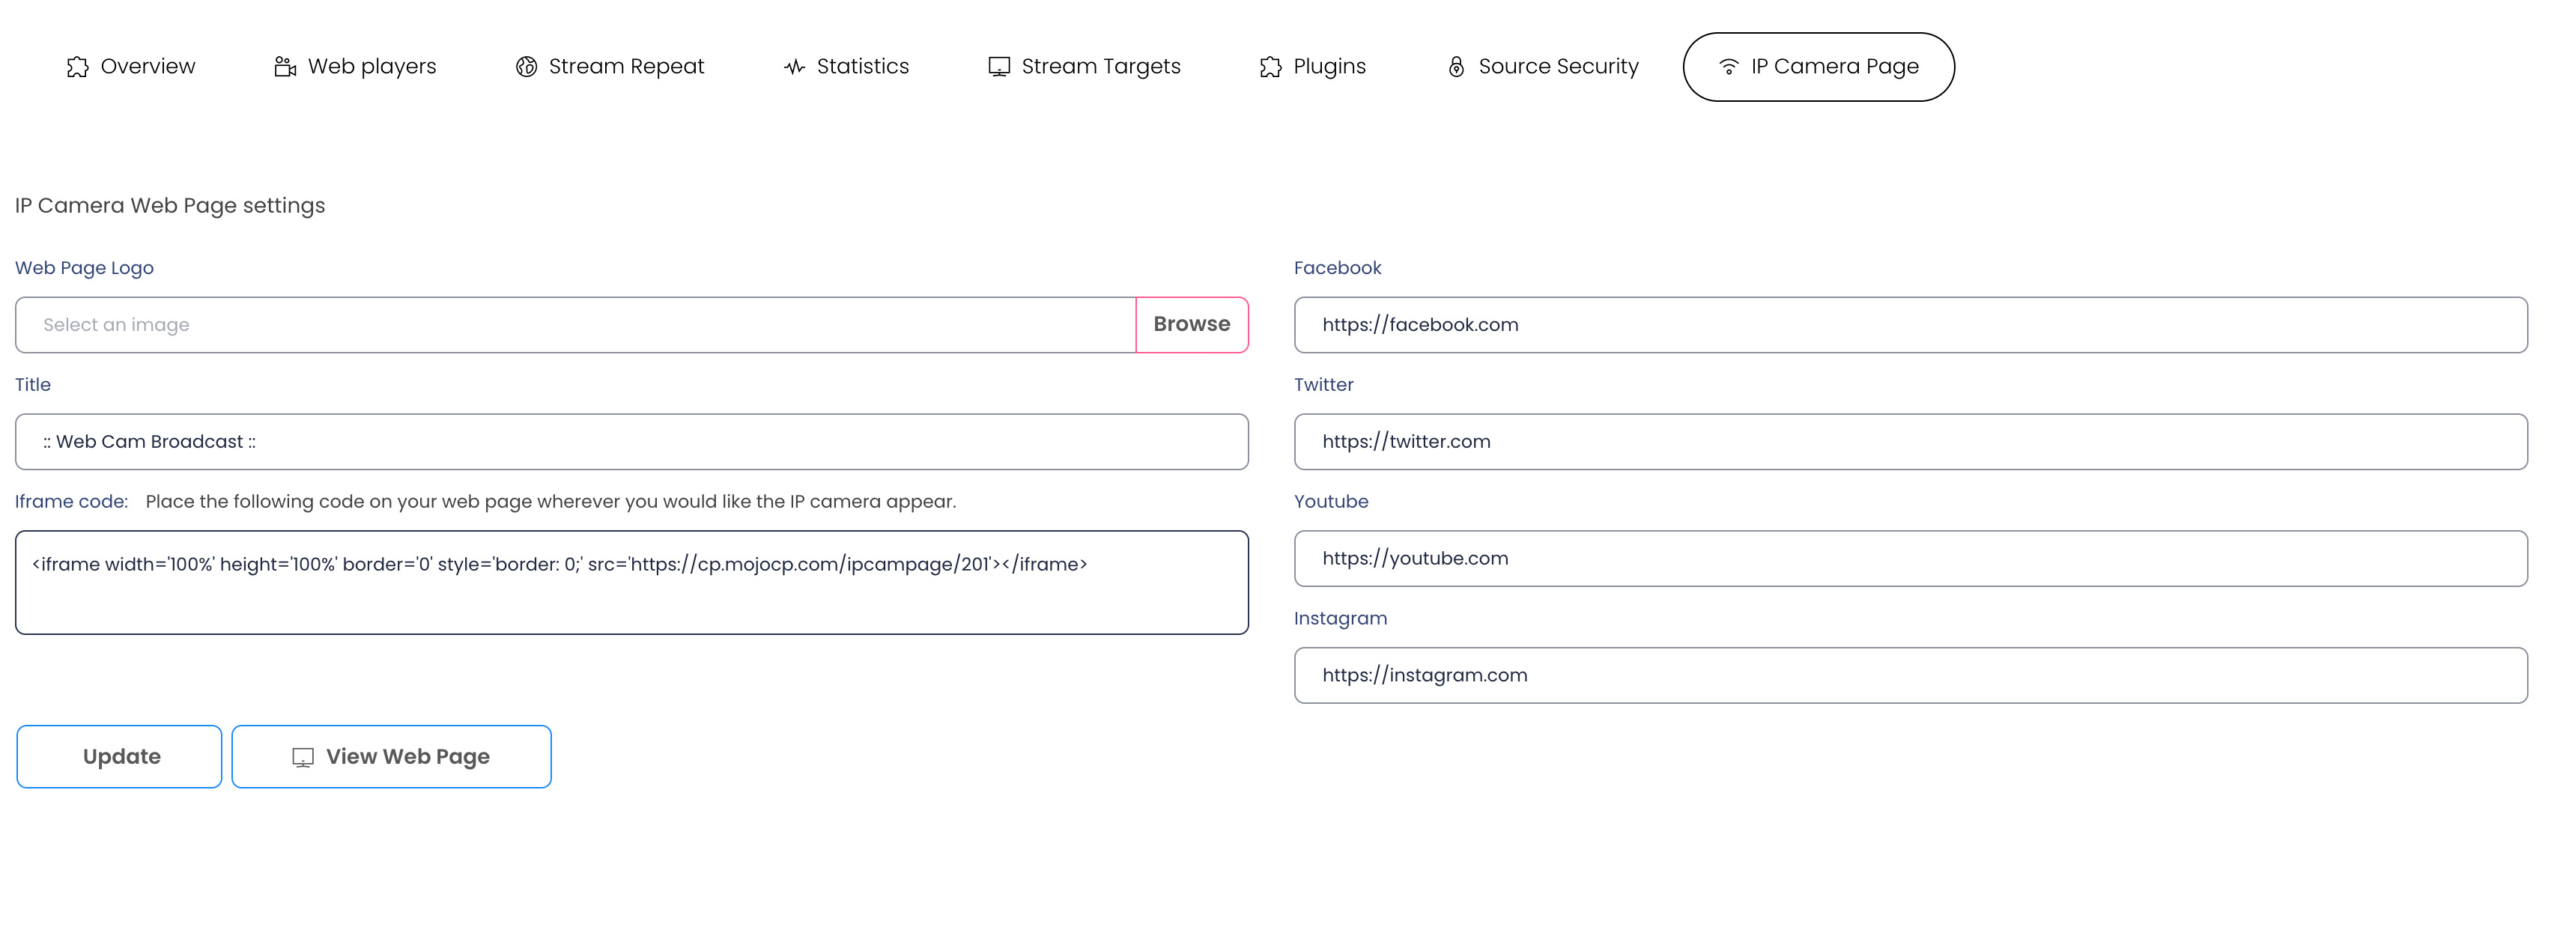Go to the Stream Targets tab
The height and width of the screenshot is (936, 2560).
(1084, 67)
